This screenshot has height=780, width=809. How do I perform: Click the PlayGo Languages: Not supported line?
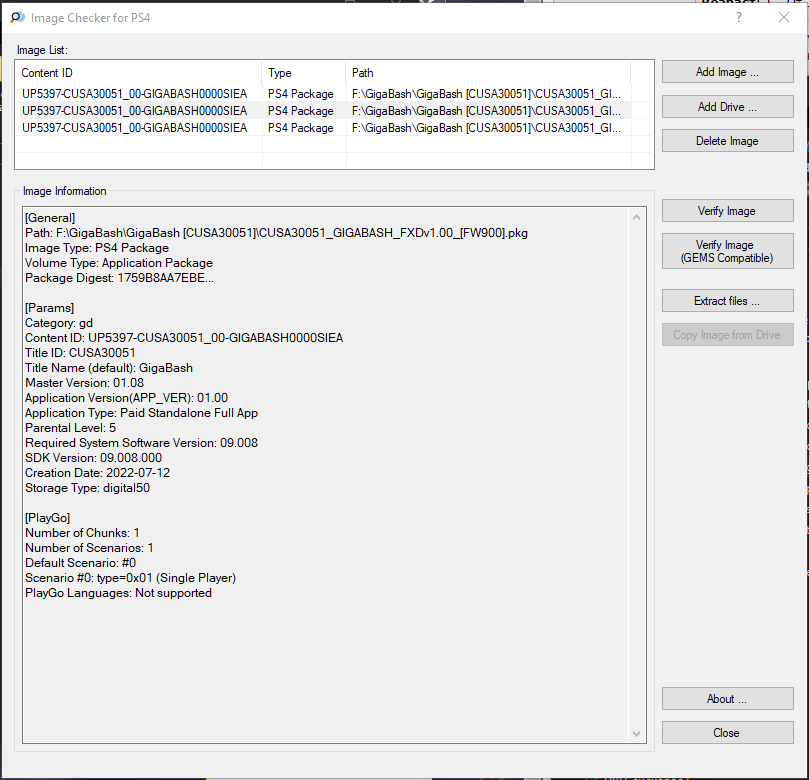(x=118, y=593)
